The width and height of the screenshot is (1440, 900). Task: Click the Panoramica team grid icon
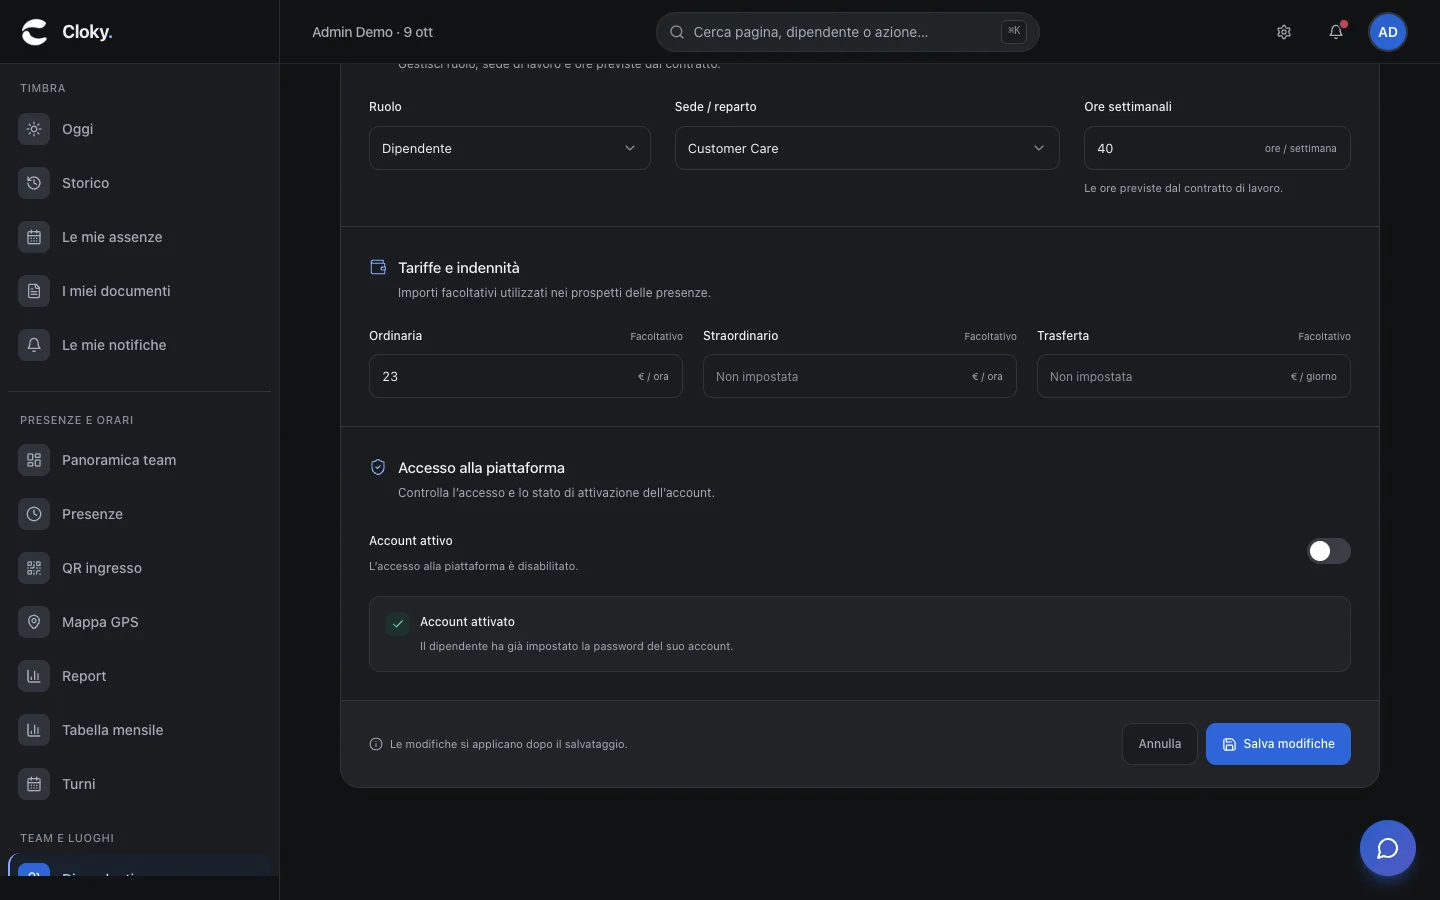point(34,460)
